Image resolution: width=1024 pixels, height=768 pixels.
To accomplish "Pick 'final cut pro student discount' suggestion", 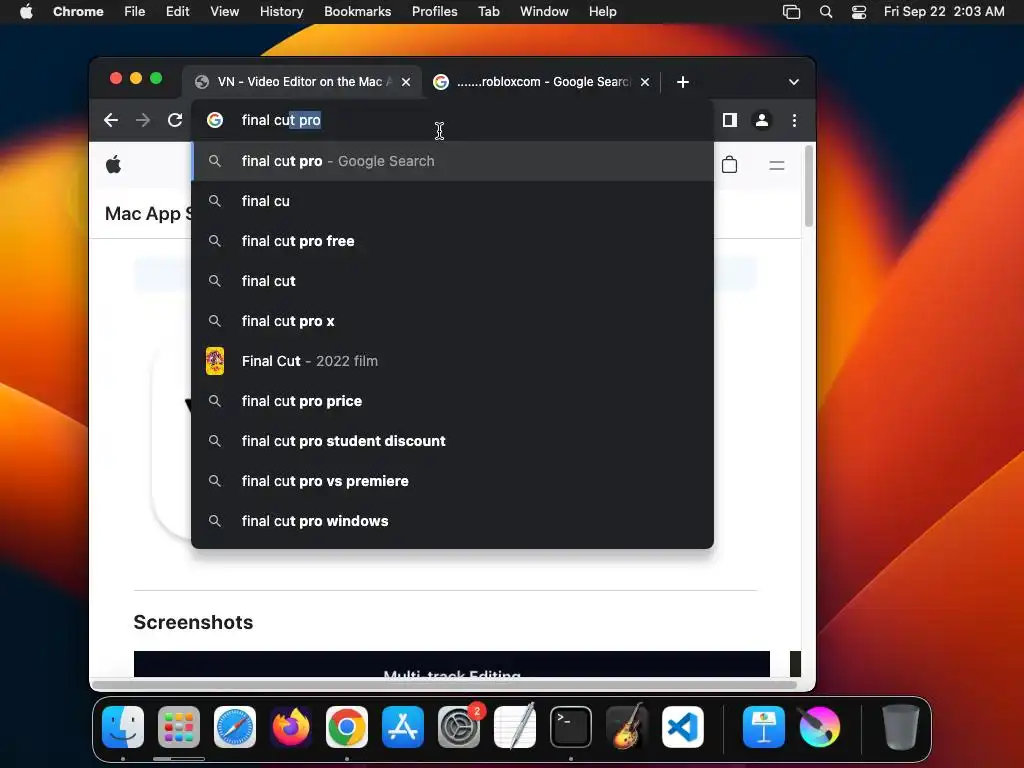I will tap(453, 441).
